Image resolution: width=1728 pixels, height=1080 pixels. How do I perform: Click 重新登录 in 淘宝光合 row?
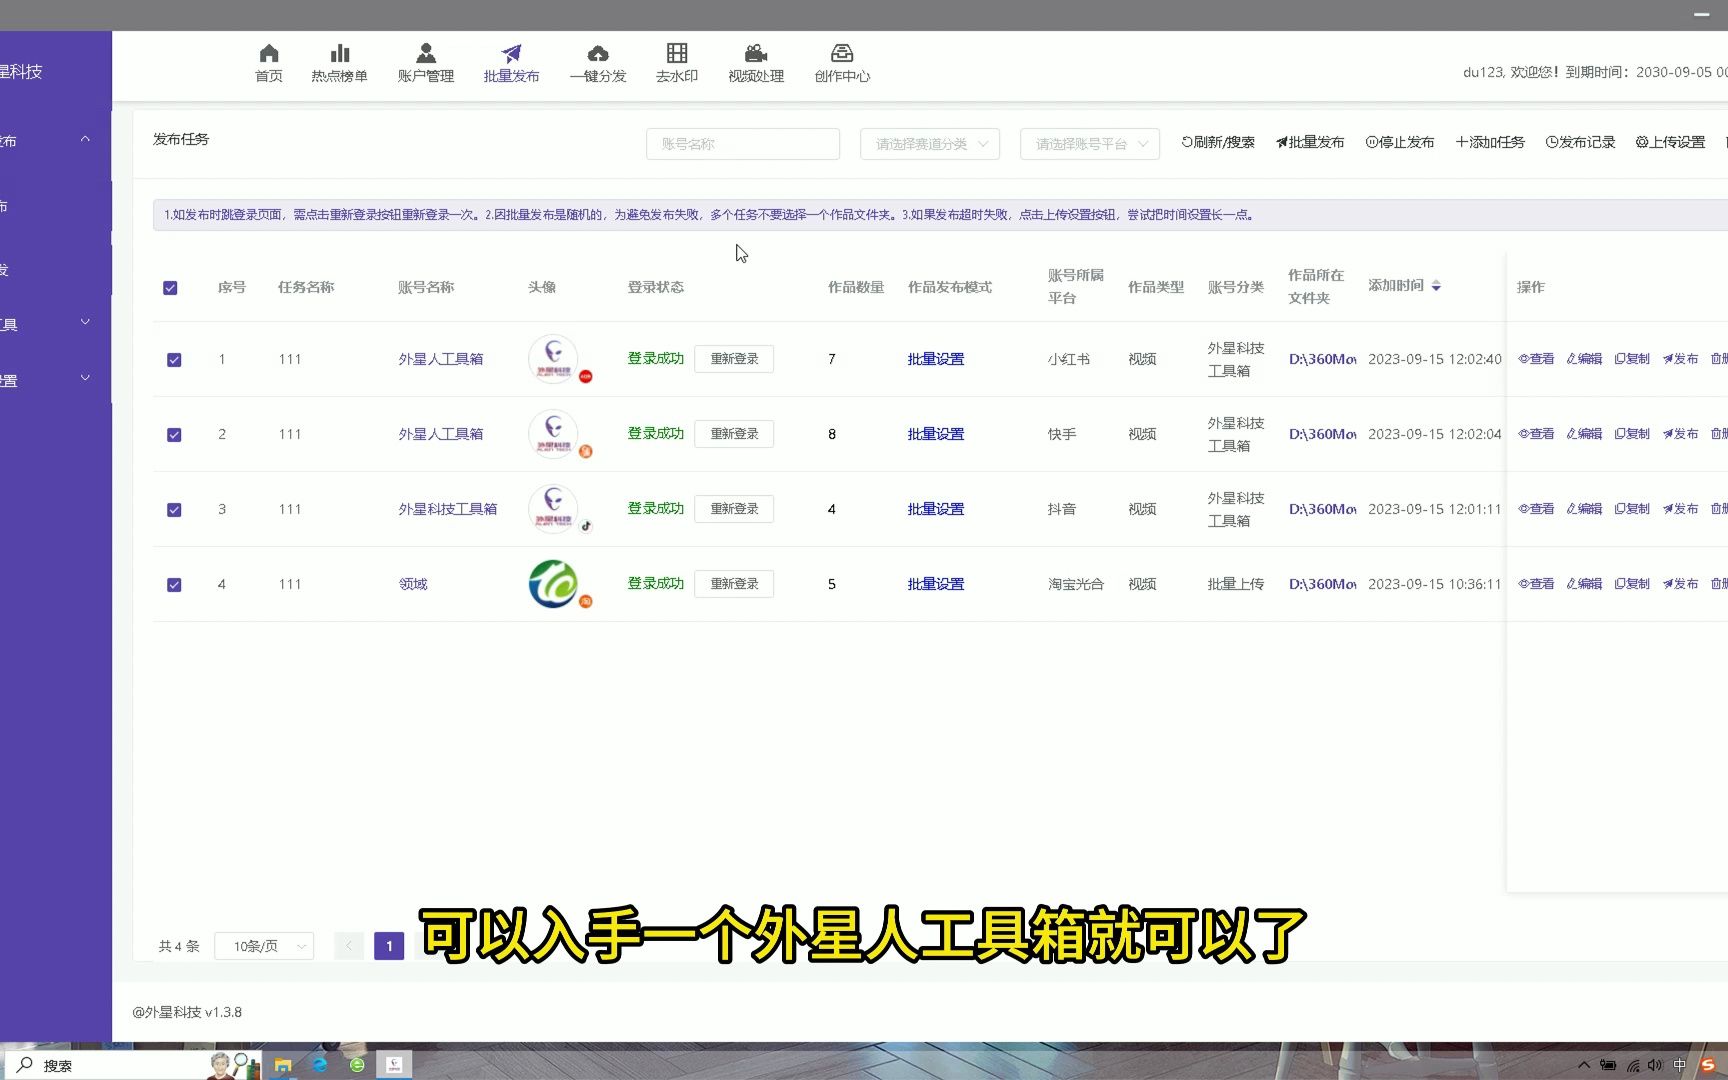pyautogui.click(x=734, y=584)
